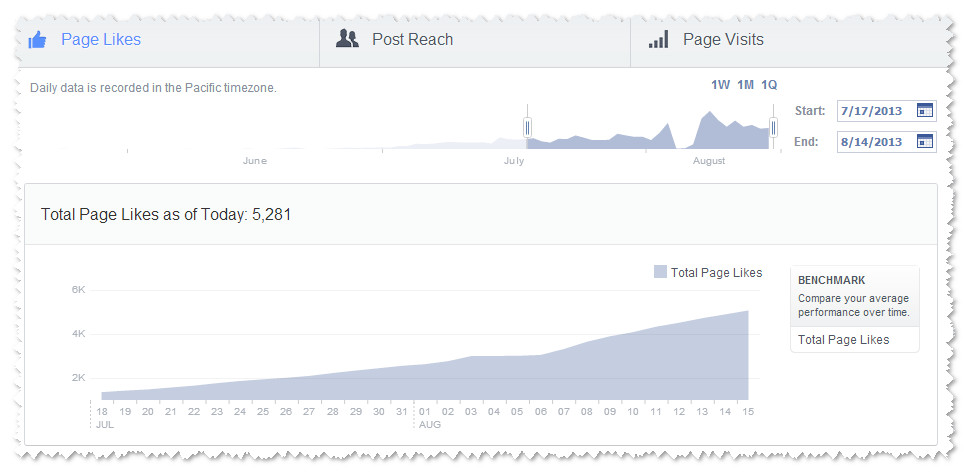Click the End date field 8/14/2013

pyautogui.click(x=887, y=141)
